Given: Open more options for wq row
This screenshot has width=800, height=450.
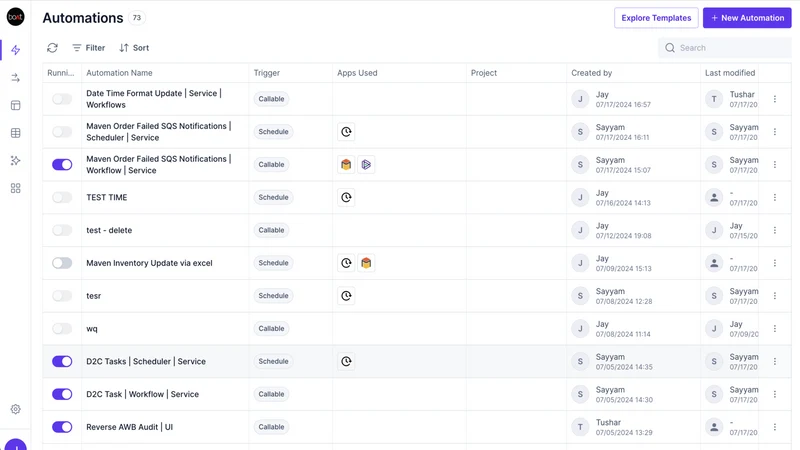Looking at the screenshot, I should (774, 329).
